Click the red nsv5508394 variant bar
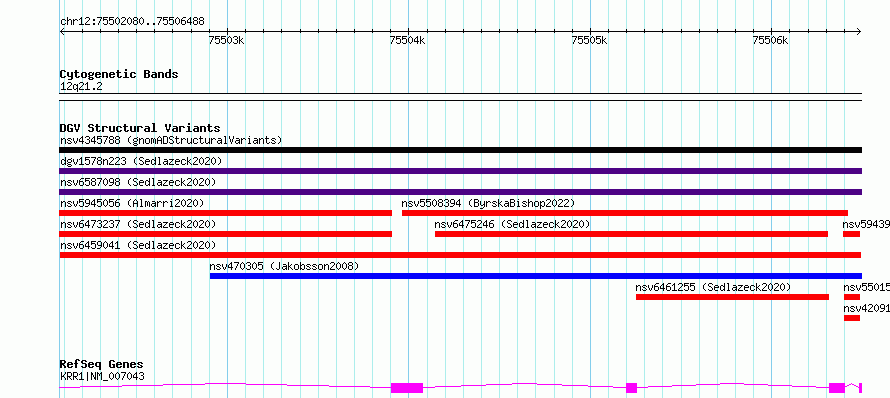The width and height of the screenshot is (890, 398). pyautogui.click(x=625, y=213)
